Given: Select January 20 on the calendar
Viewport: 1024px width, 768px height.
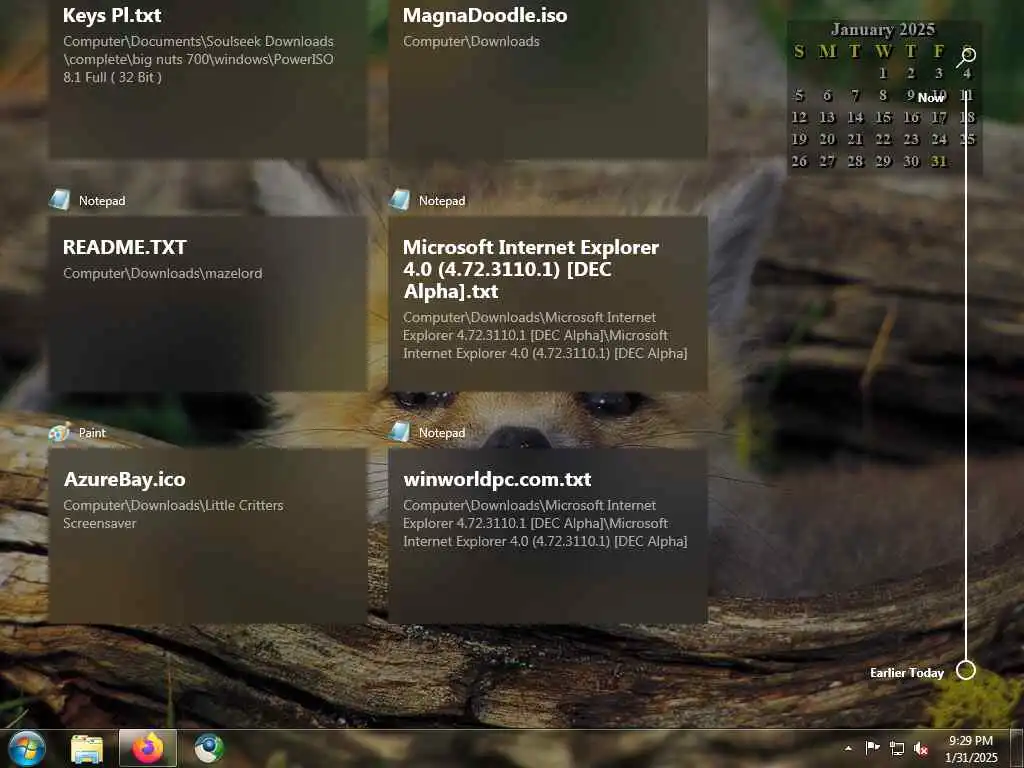Looking at the screenshot, I should tap(827, 139).
